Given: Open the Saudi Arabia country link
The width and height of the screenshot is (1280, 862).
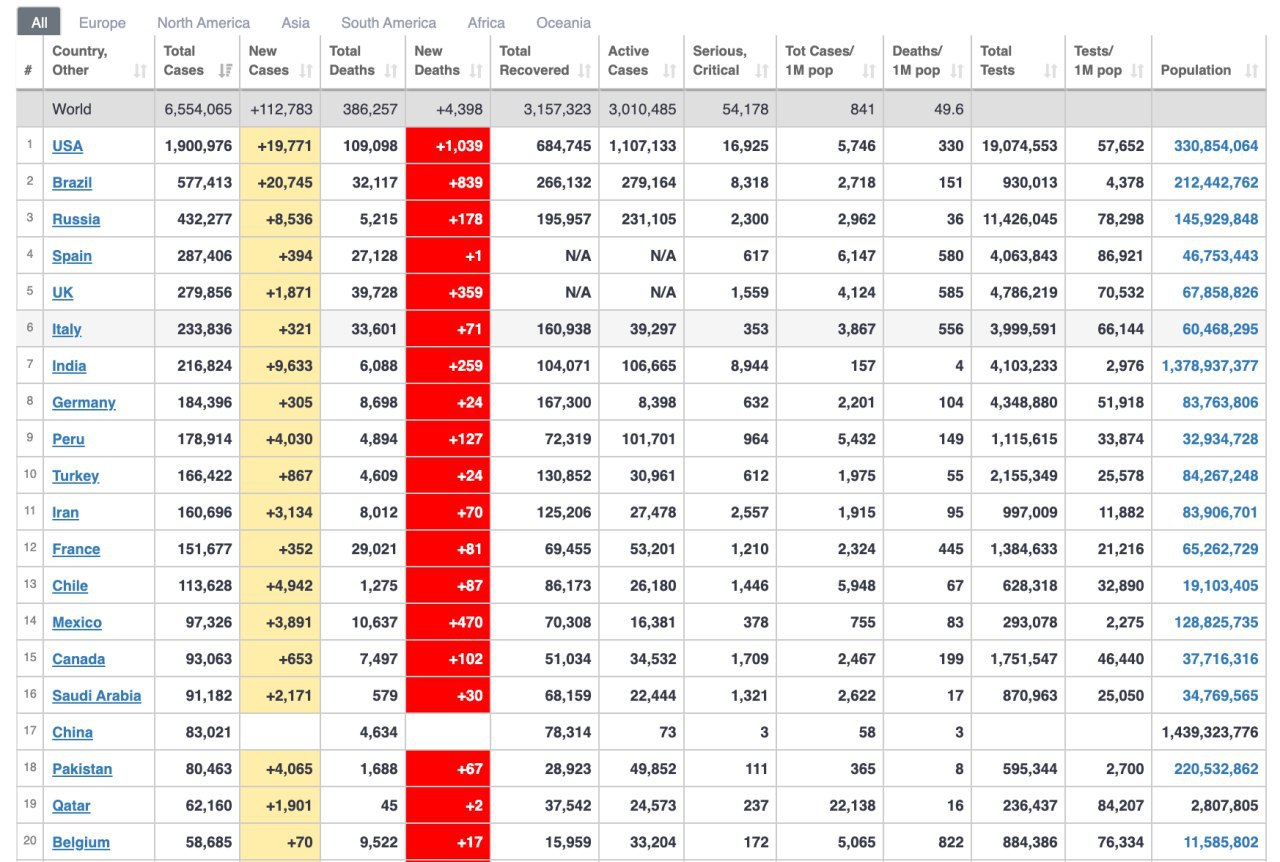Looking at the screenshot, I should (96, 696).
